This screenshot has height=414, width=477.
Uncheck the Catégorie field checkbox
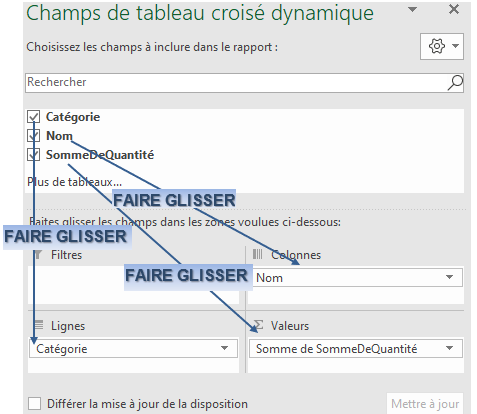tap(33, 117)
